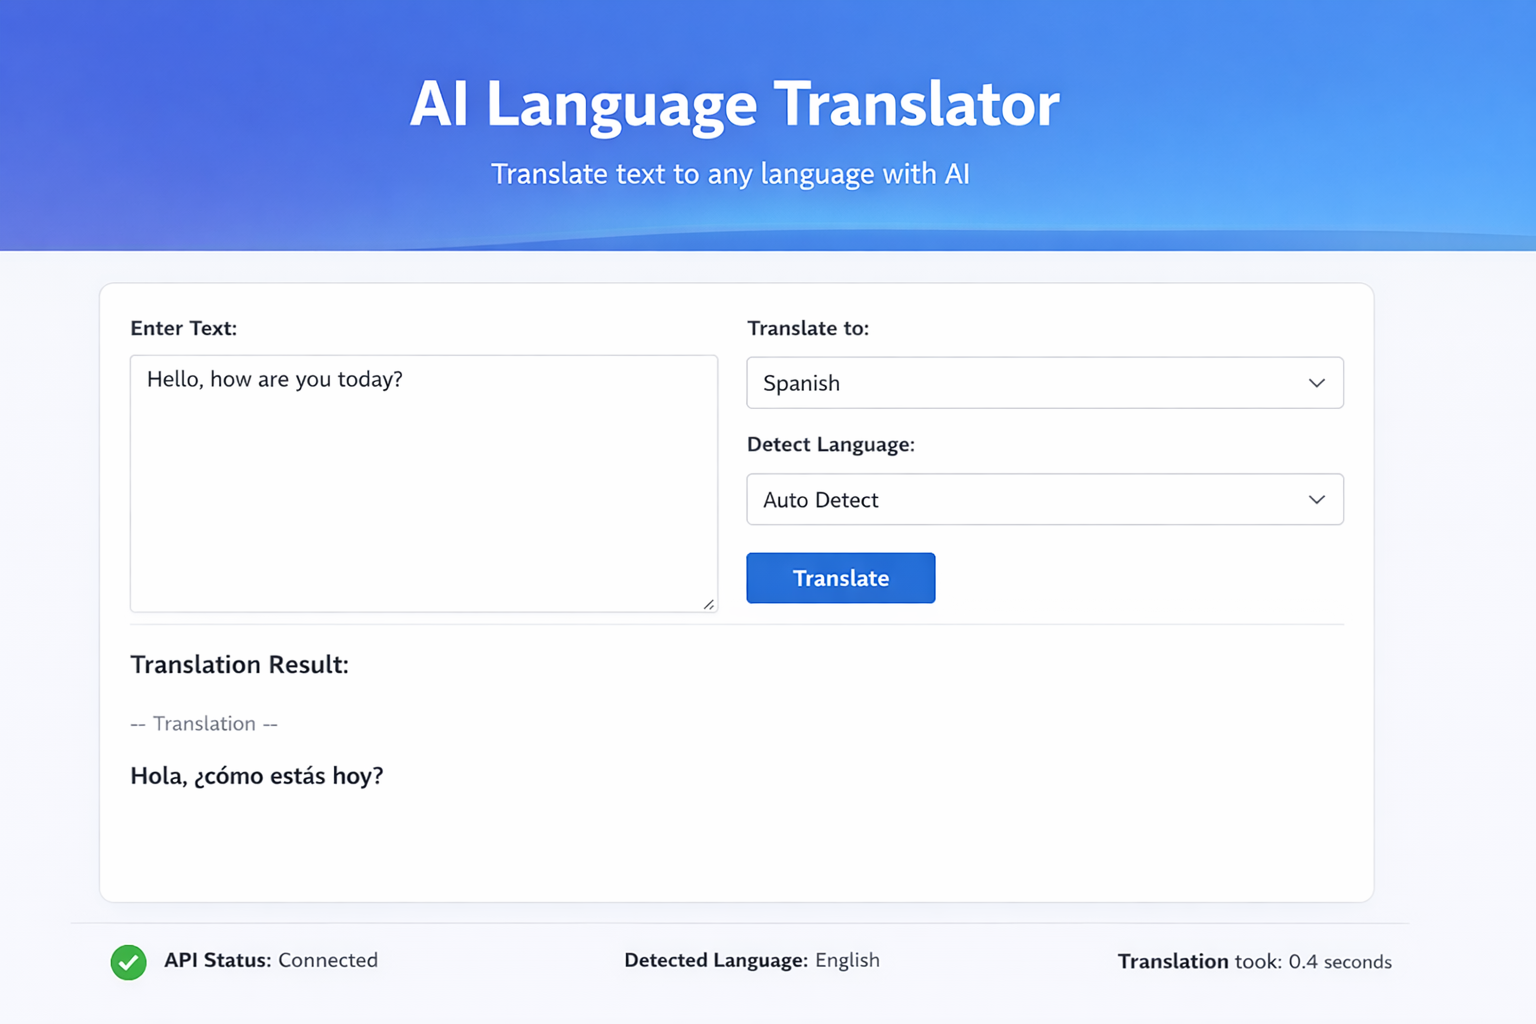Click the Enter Text label
The height and width of the screenshot is (1024, 1536).
point(183,328)
